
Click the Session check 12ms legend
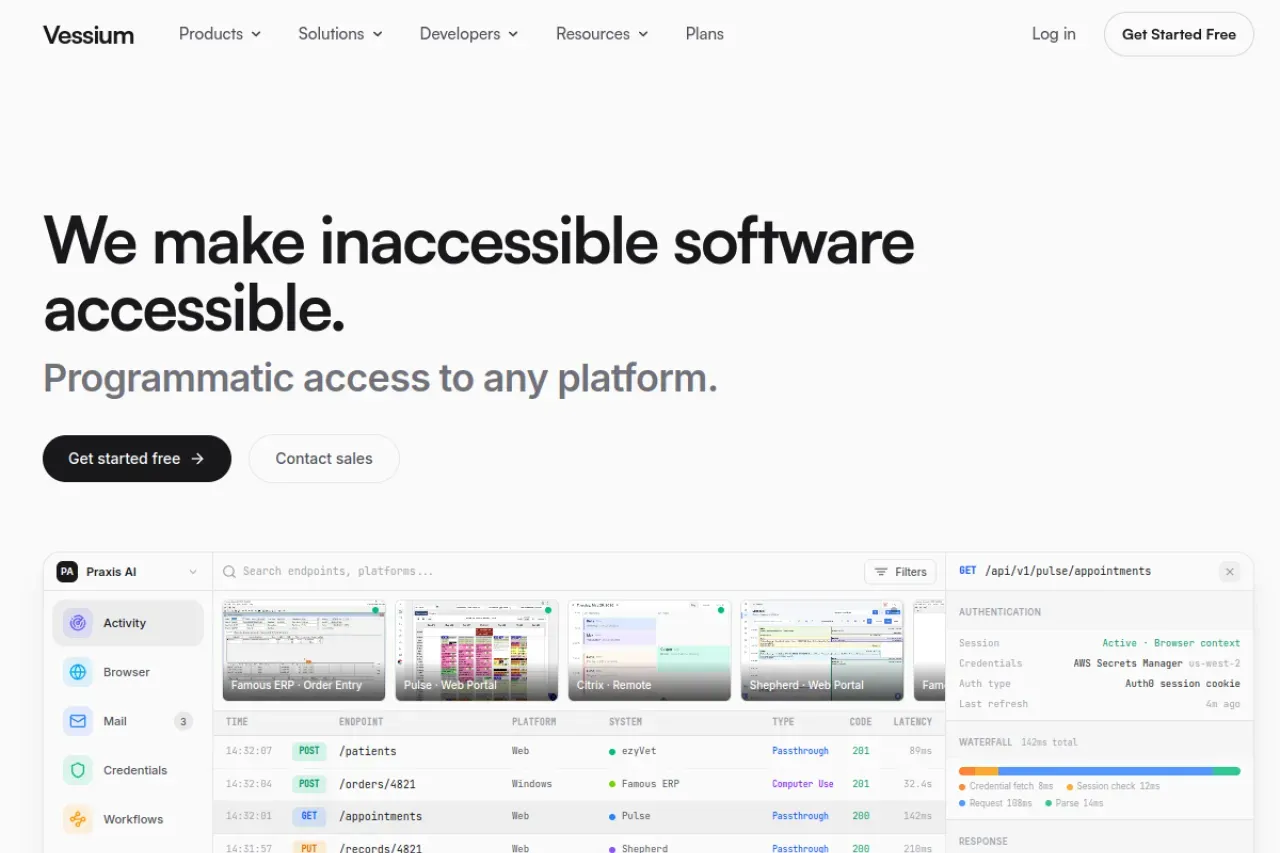tap(1113, 787)
